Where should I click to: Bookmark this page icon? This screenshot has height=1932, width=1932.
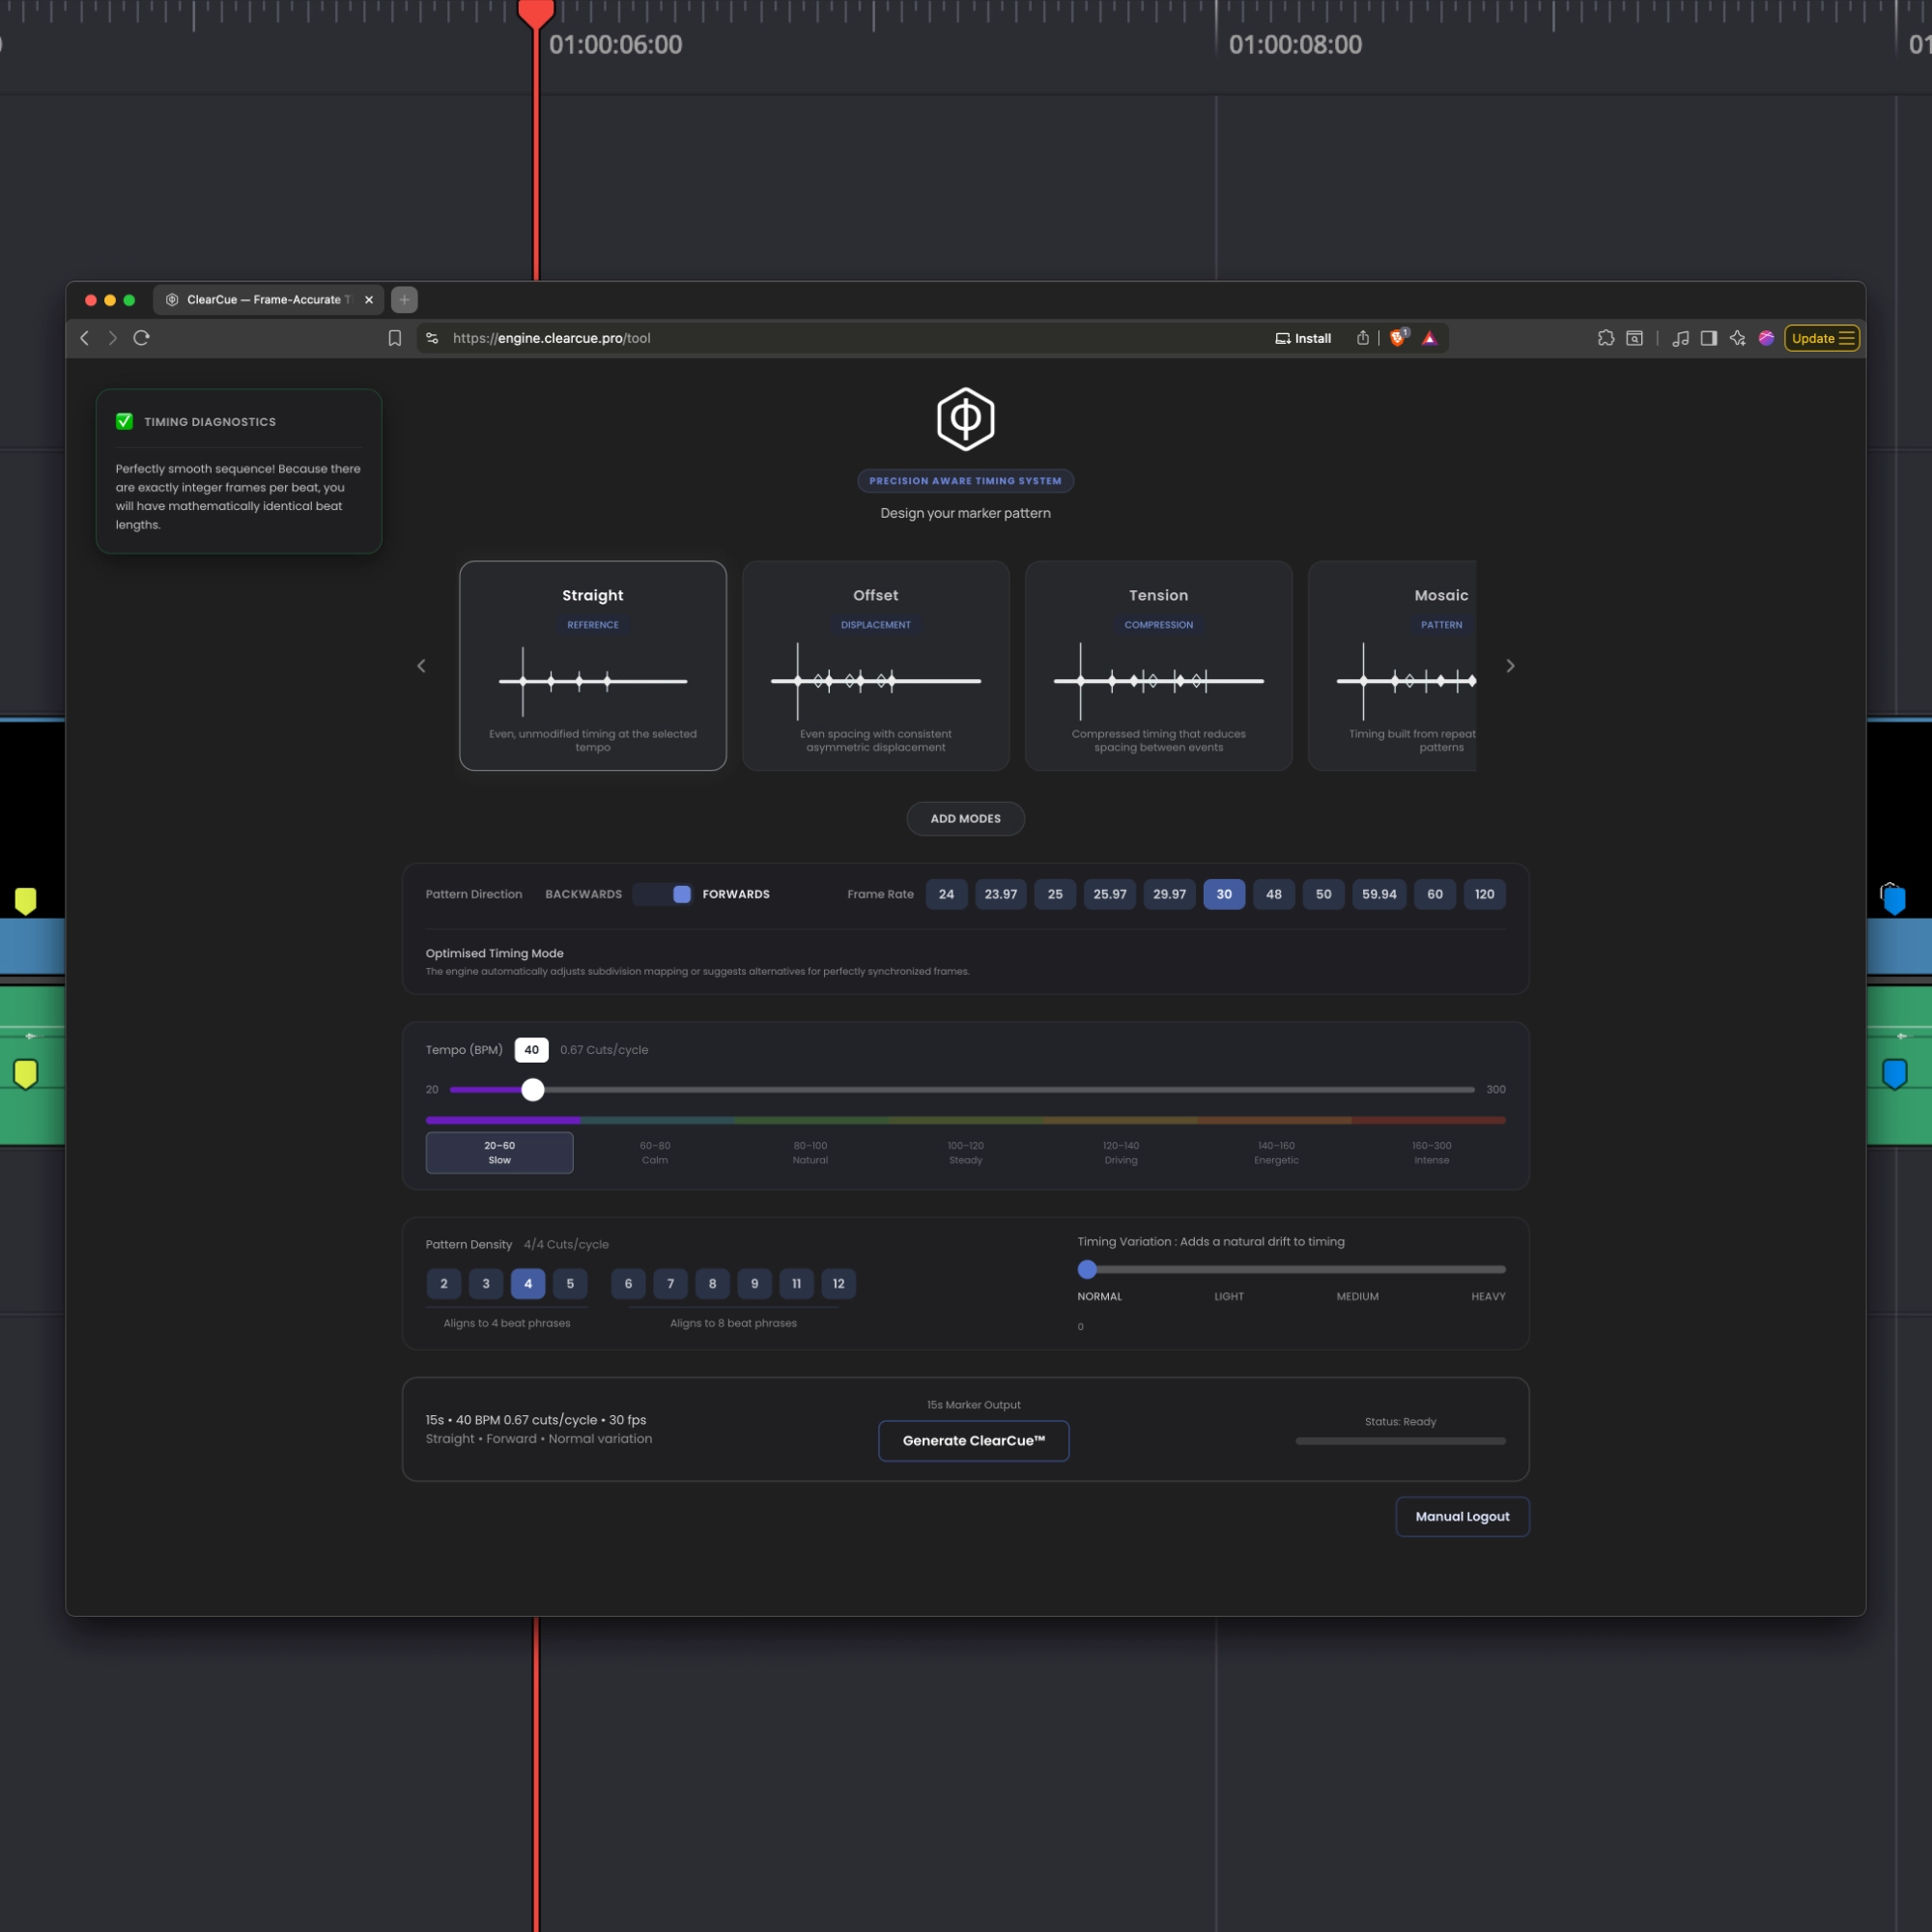(395, 338)
